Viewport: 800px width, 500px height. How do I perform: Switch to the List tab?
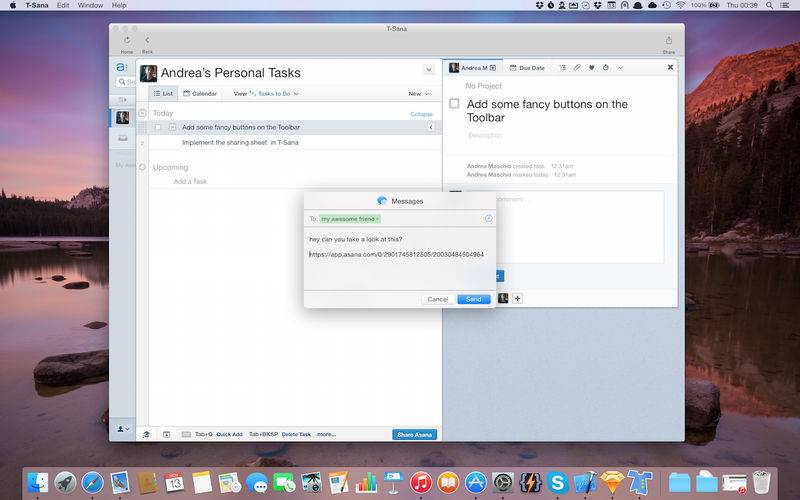163,93
